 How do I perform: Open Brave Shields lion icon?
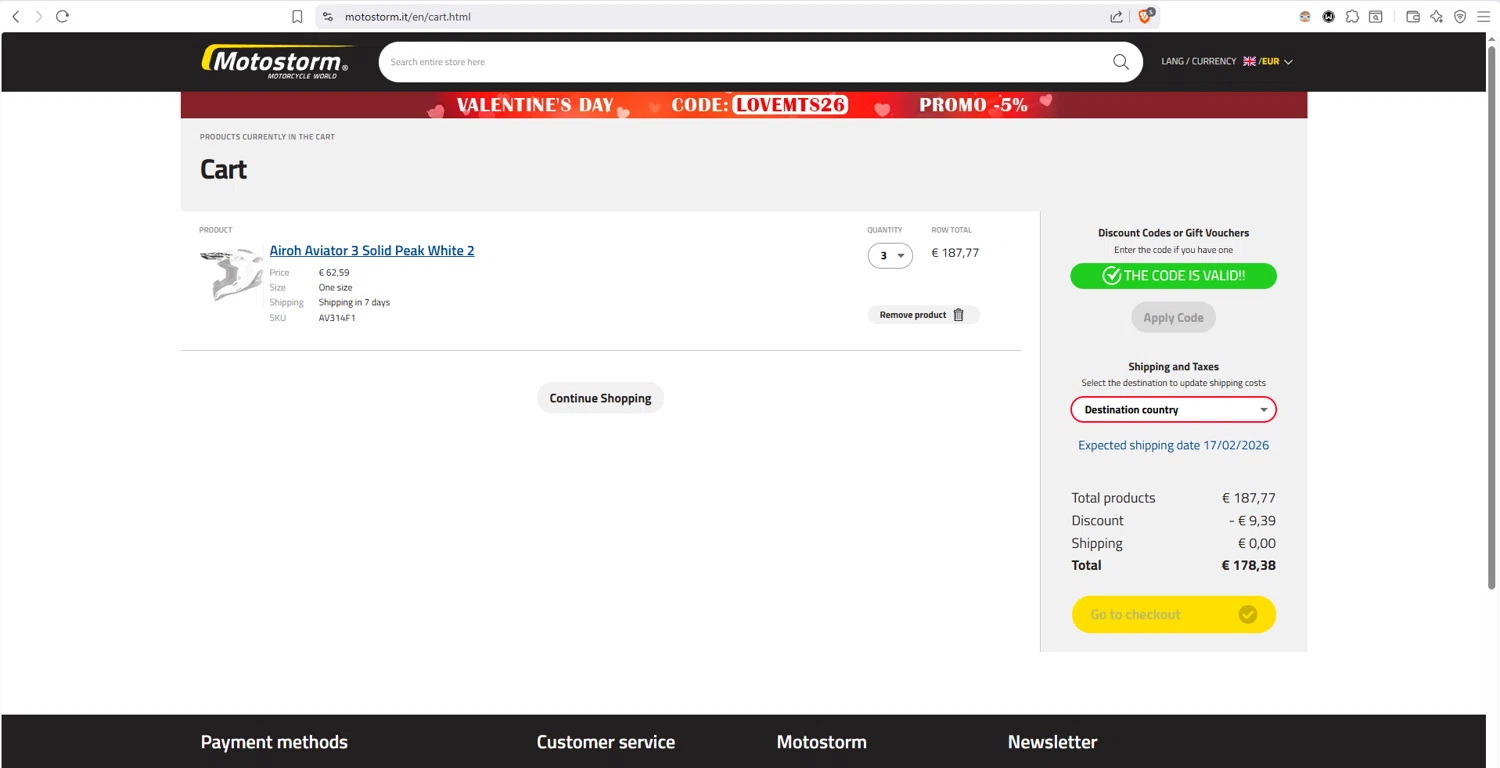[x=1146, y=16]
